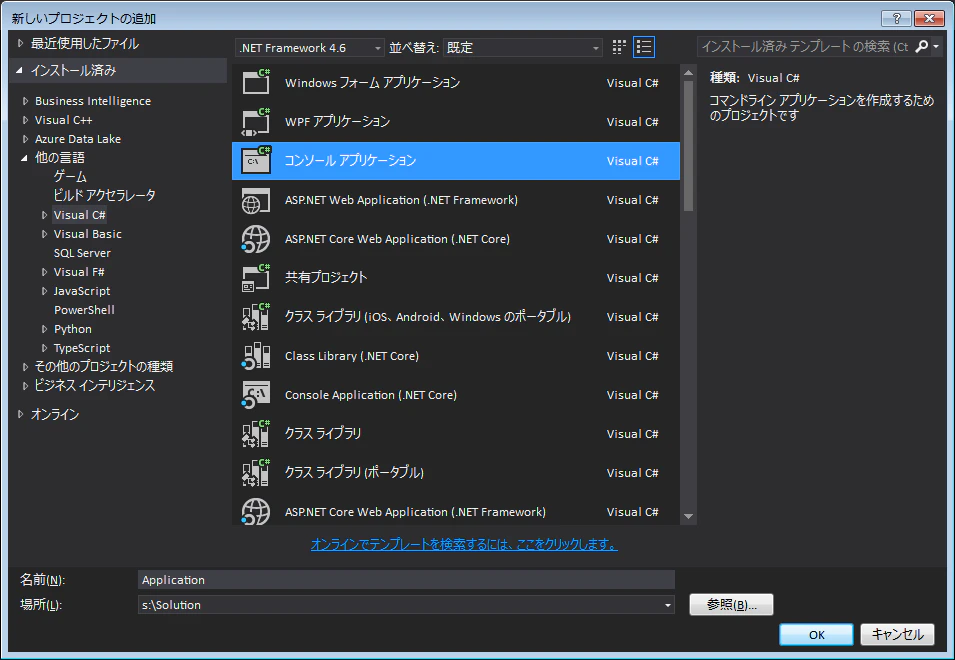Image resolution: width=955 pixels, height=660 pixels.
Task: Open the .NET Framework 4.6 version dropdown
Action: coord(309,47)
